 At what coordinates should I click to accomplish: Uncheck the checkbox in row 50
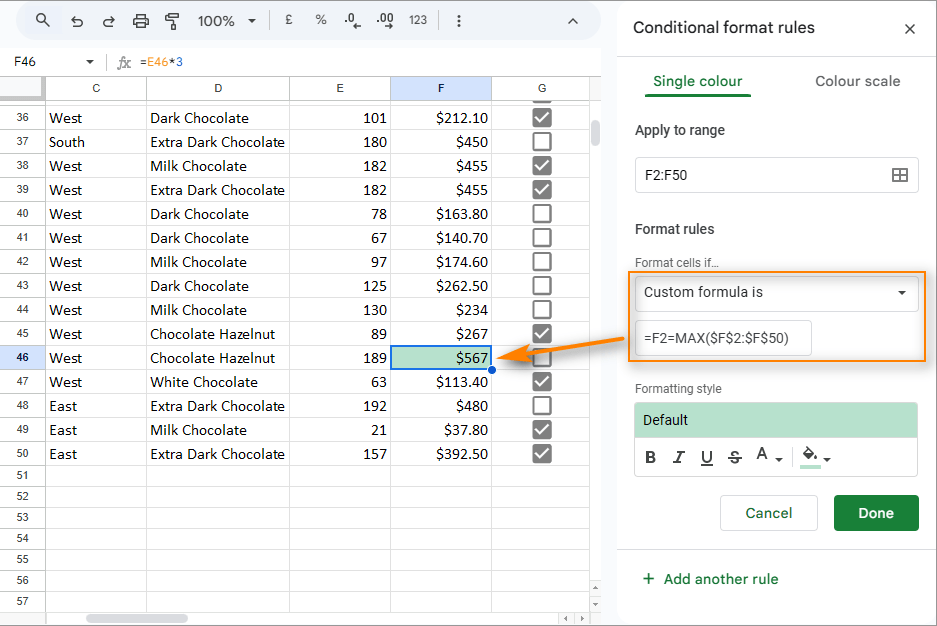(541, 454)
